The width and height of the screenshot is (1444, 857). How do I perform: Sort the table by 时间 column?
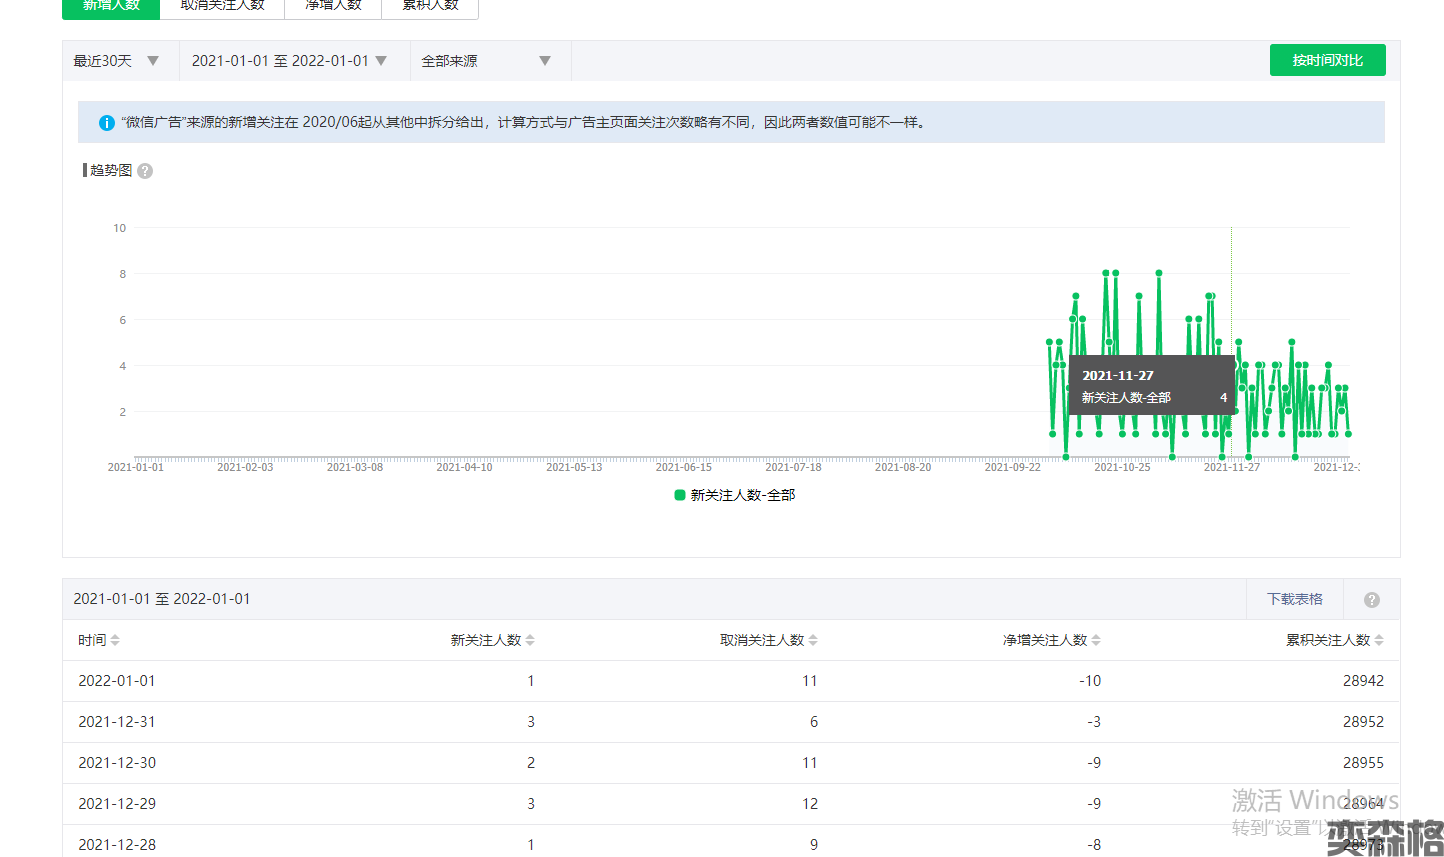point(115,640)
